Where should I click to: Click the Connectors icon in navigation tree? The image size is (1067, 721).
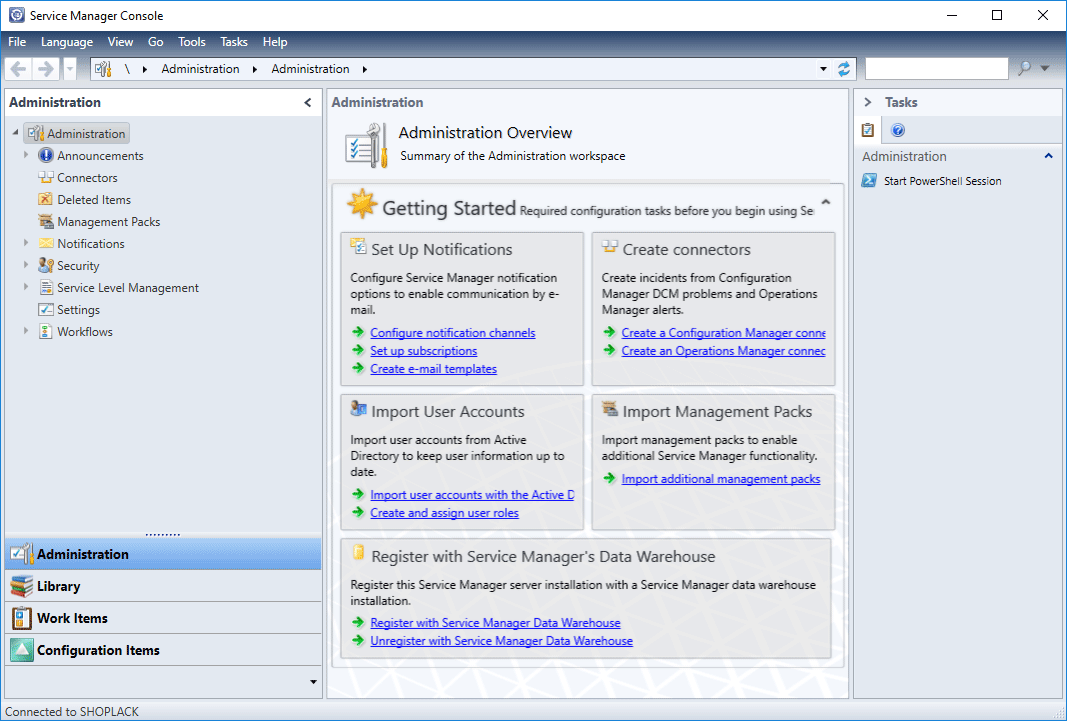46,178
